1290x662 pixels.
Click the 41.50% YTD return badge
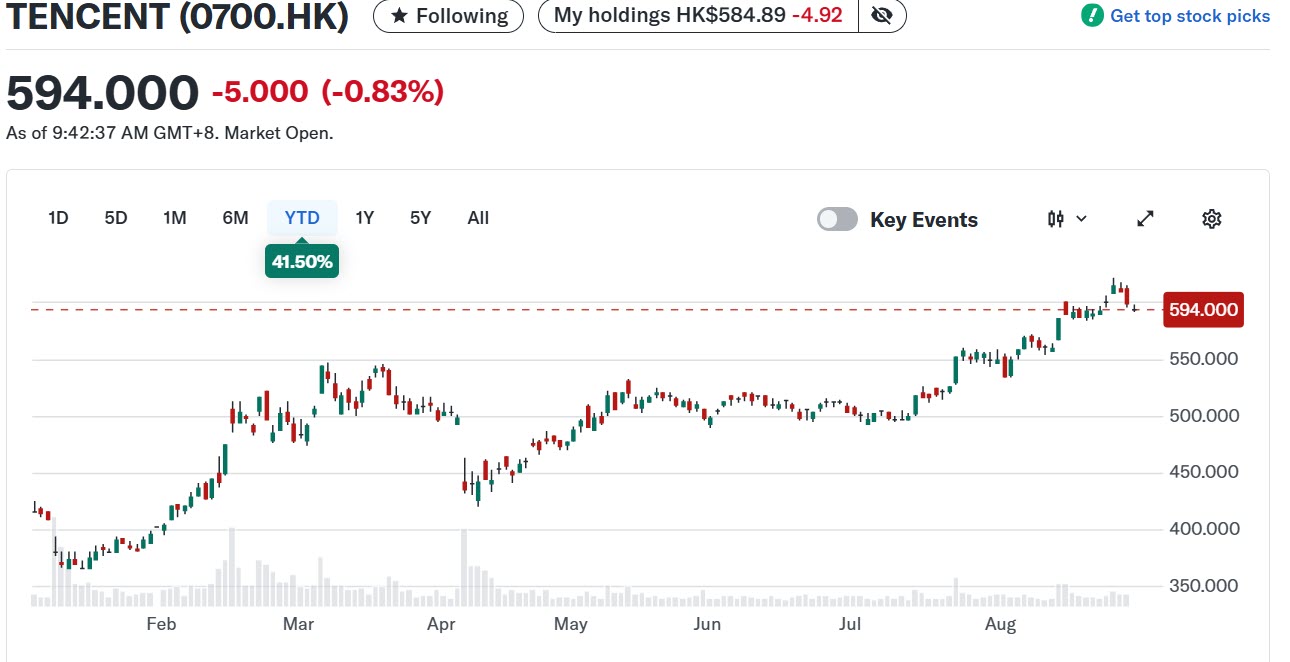[x=302, y=262]
